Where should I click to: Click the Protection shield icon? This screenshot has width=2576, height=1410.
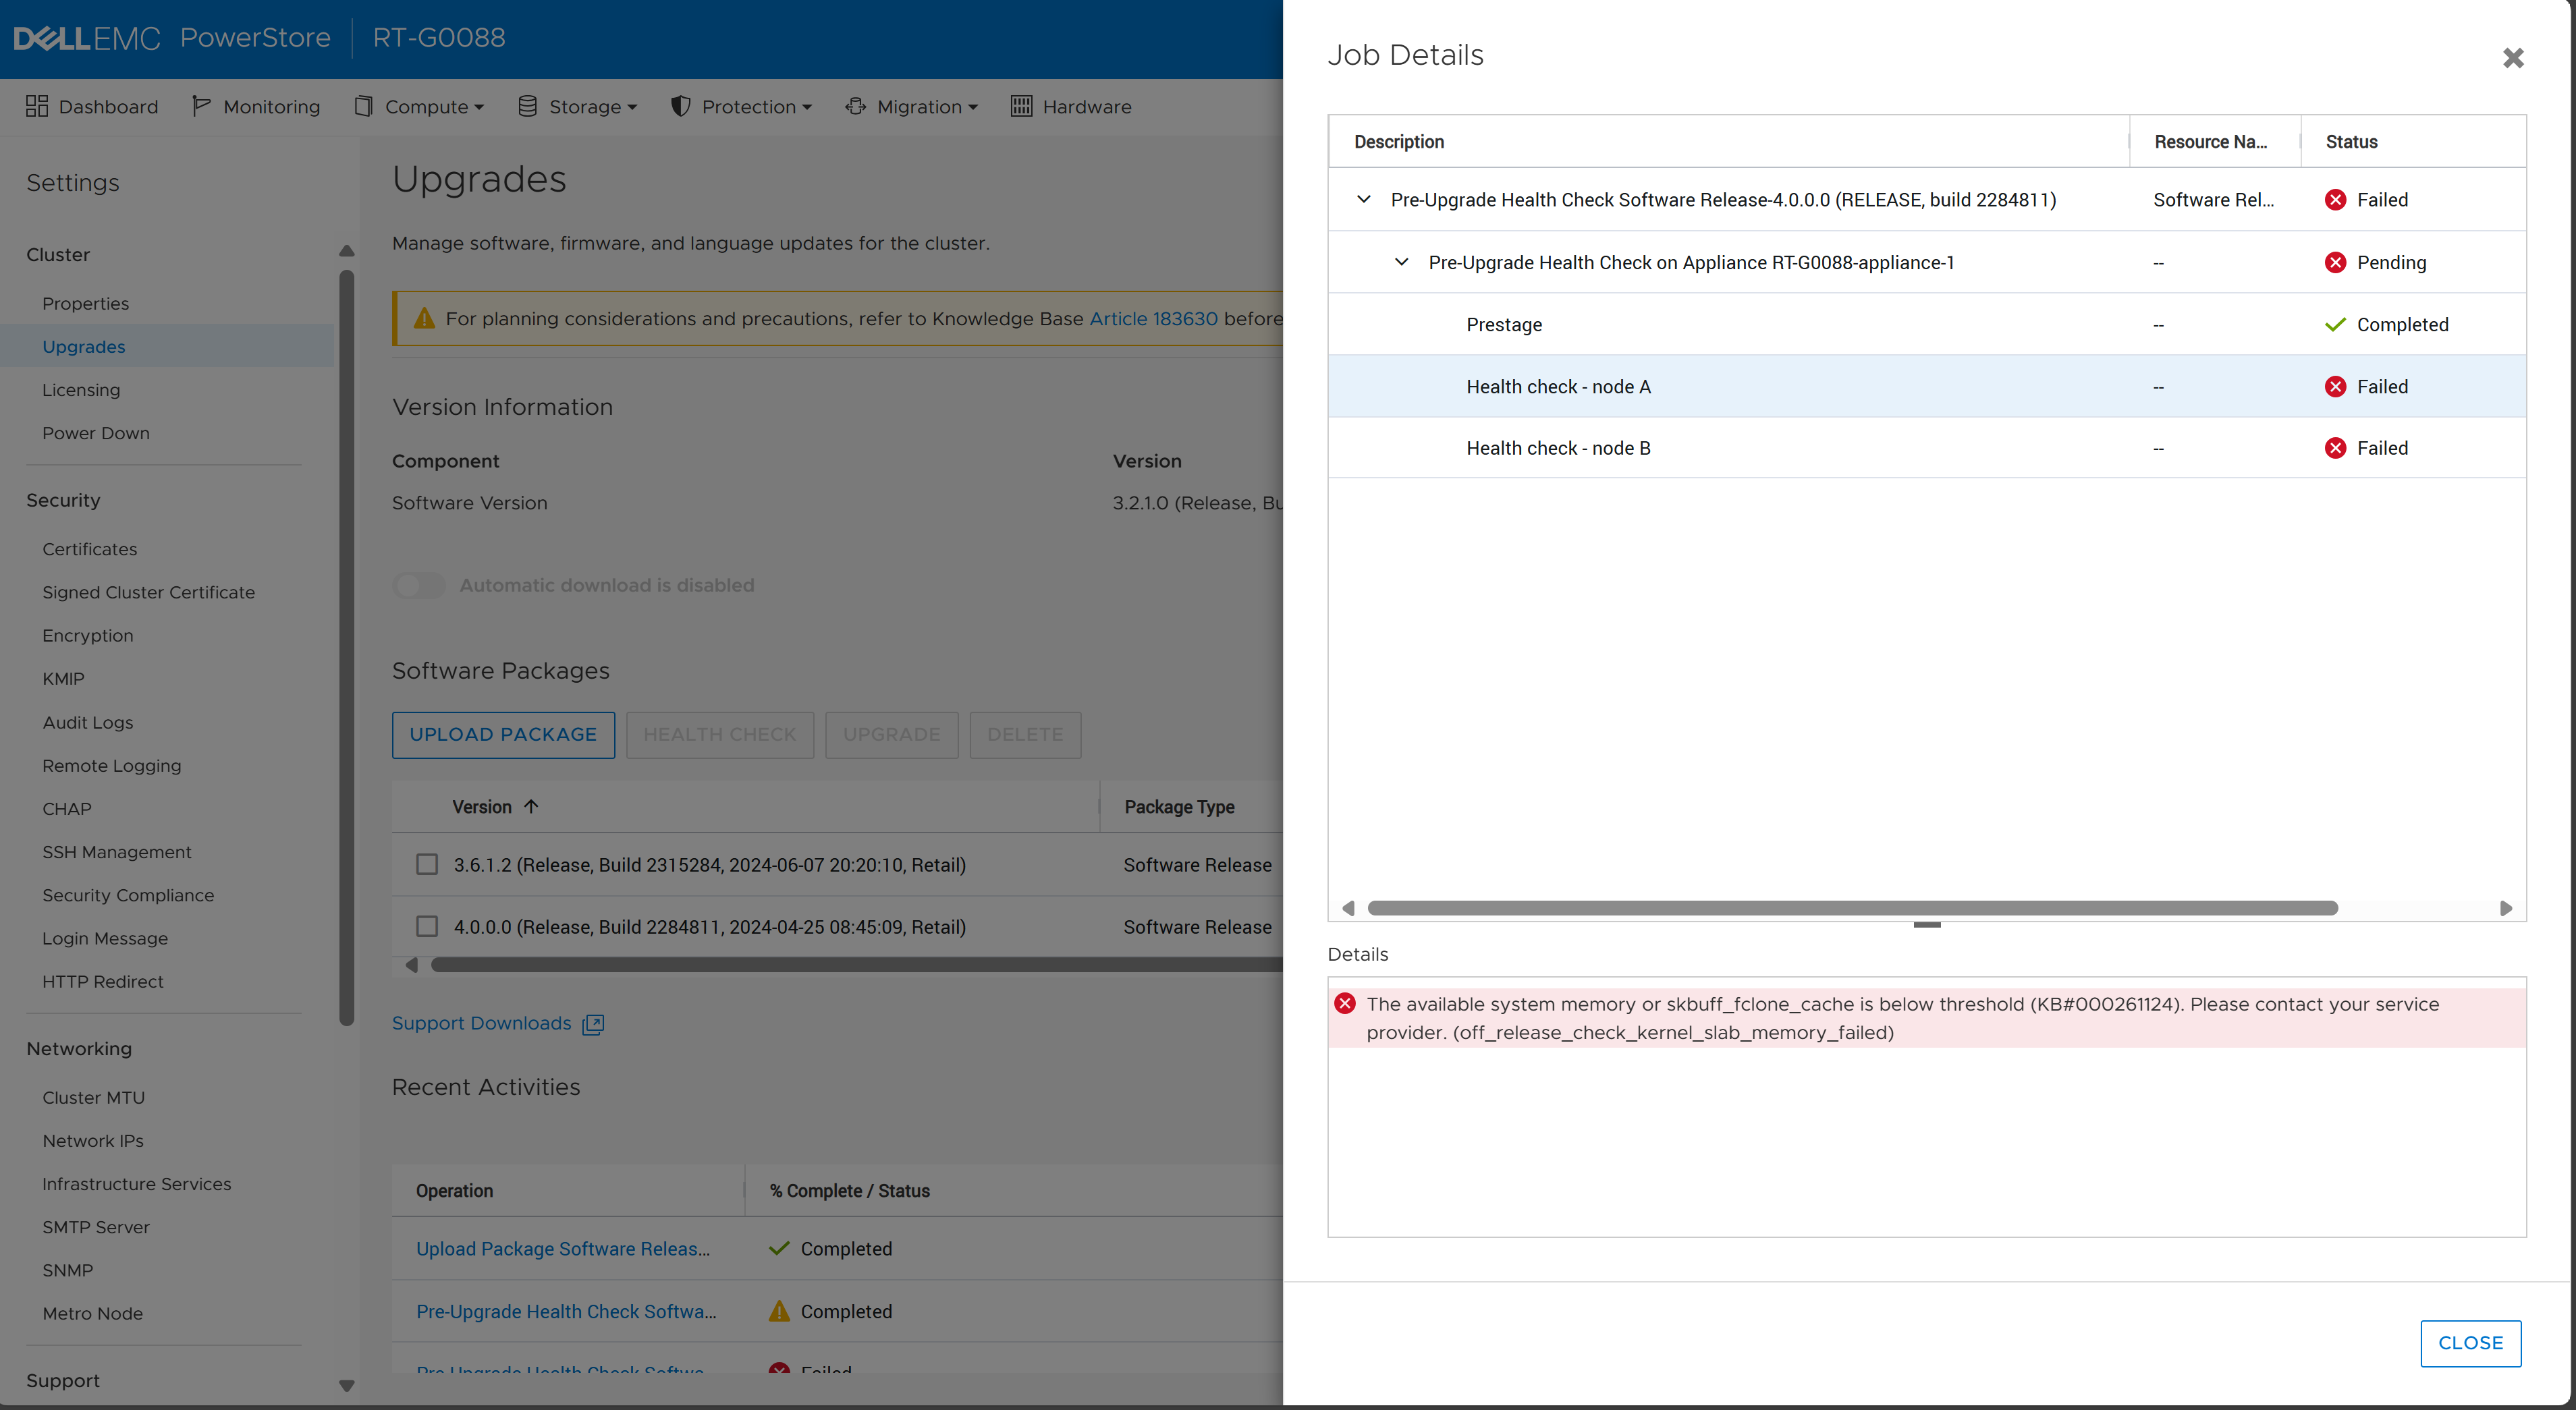[680, 106]
